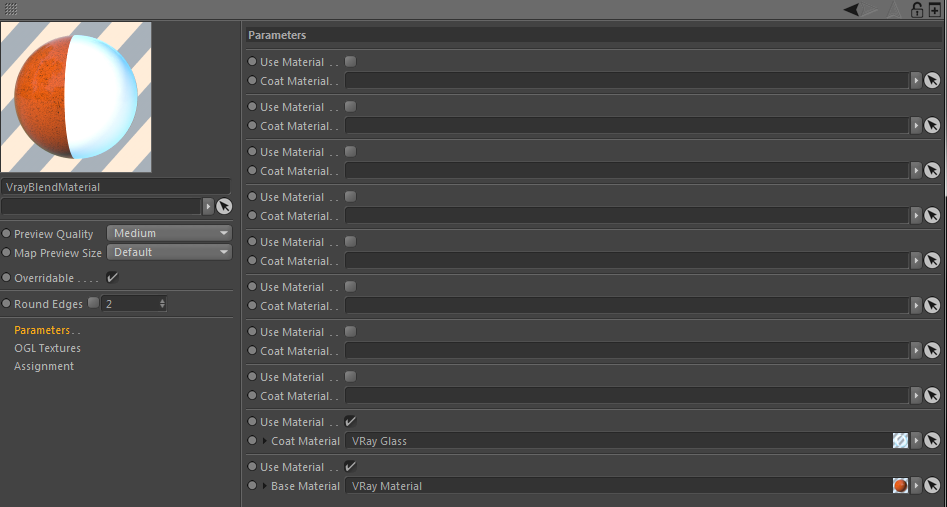This screenshot has height=507, width=947.
Task: Enable the Round Edges checkbox
Action: (93, 303)
